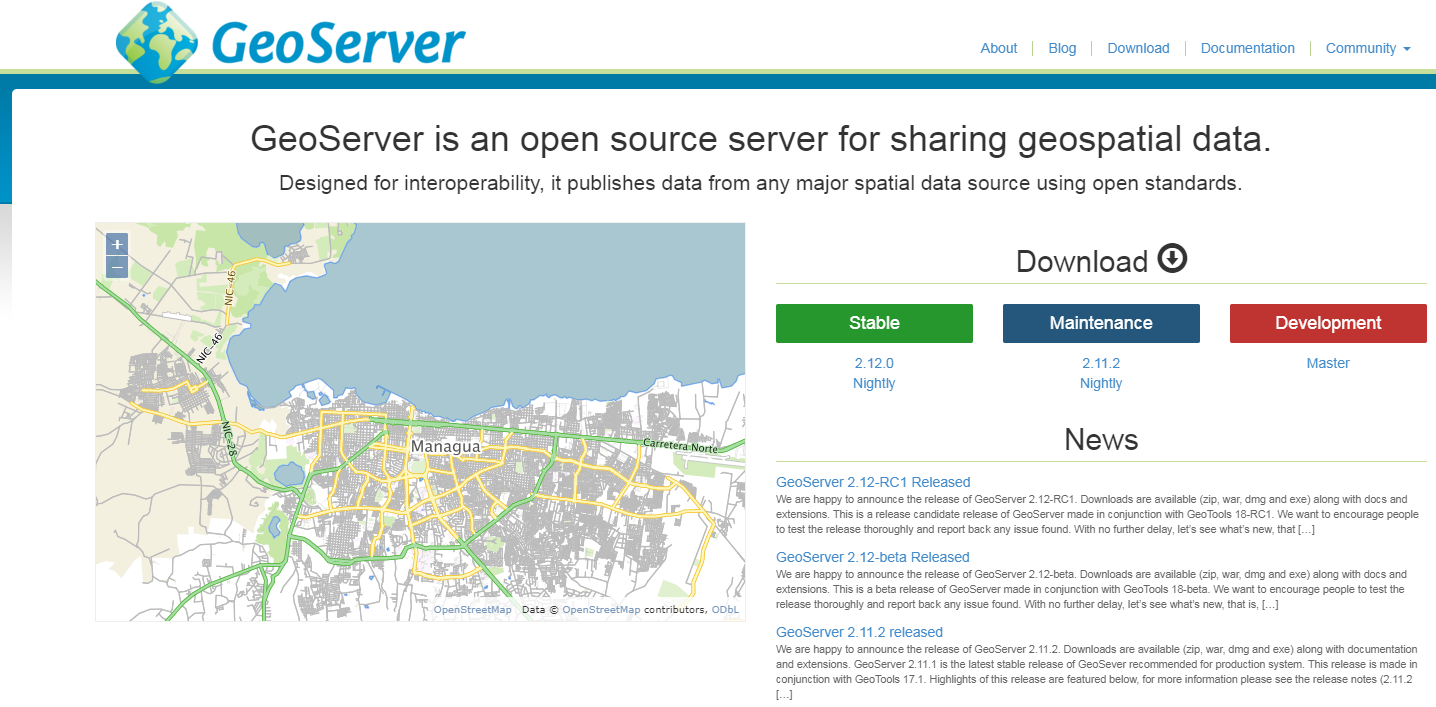
Task: Zoom out on the Managua map
Action: pyautogui.click(x=116, y=265)
